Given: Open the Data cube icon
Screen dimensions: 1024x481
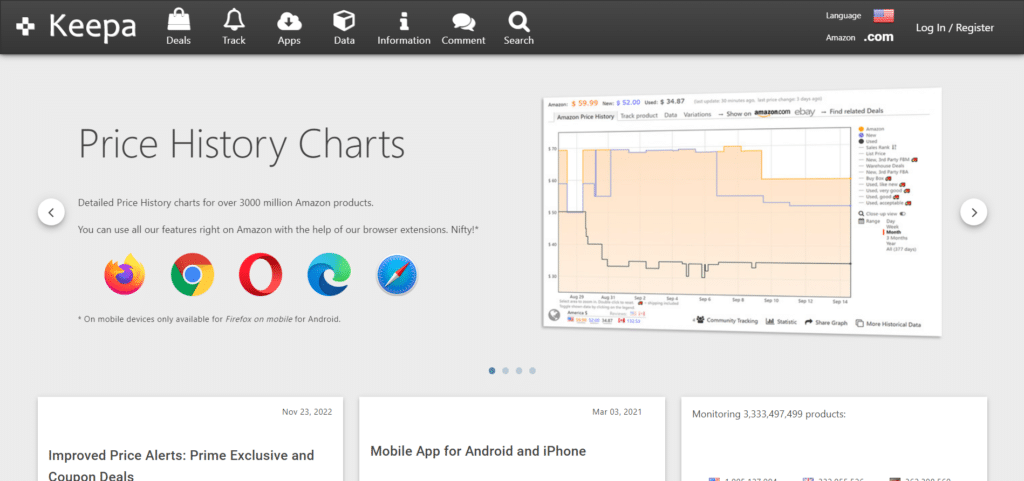Looking at the screenshot, I should [x=344, y=21].
